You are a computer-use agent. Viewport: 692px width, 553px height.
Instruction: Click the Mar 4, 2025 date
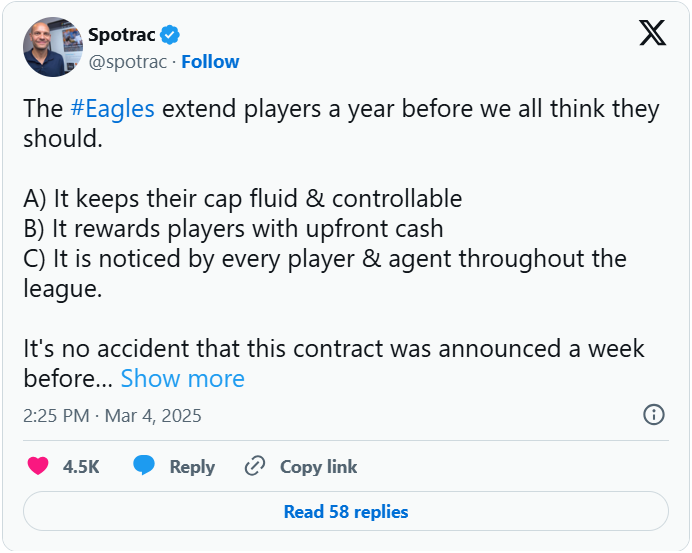tap(155, 415)
